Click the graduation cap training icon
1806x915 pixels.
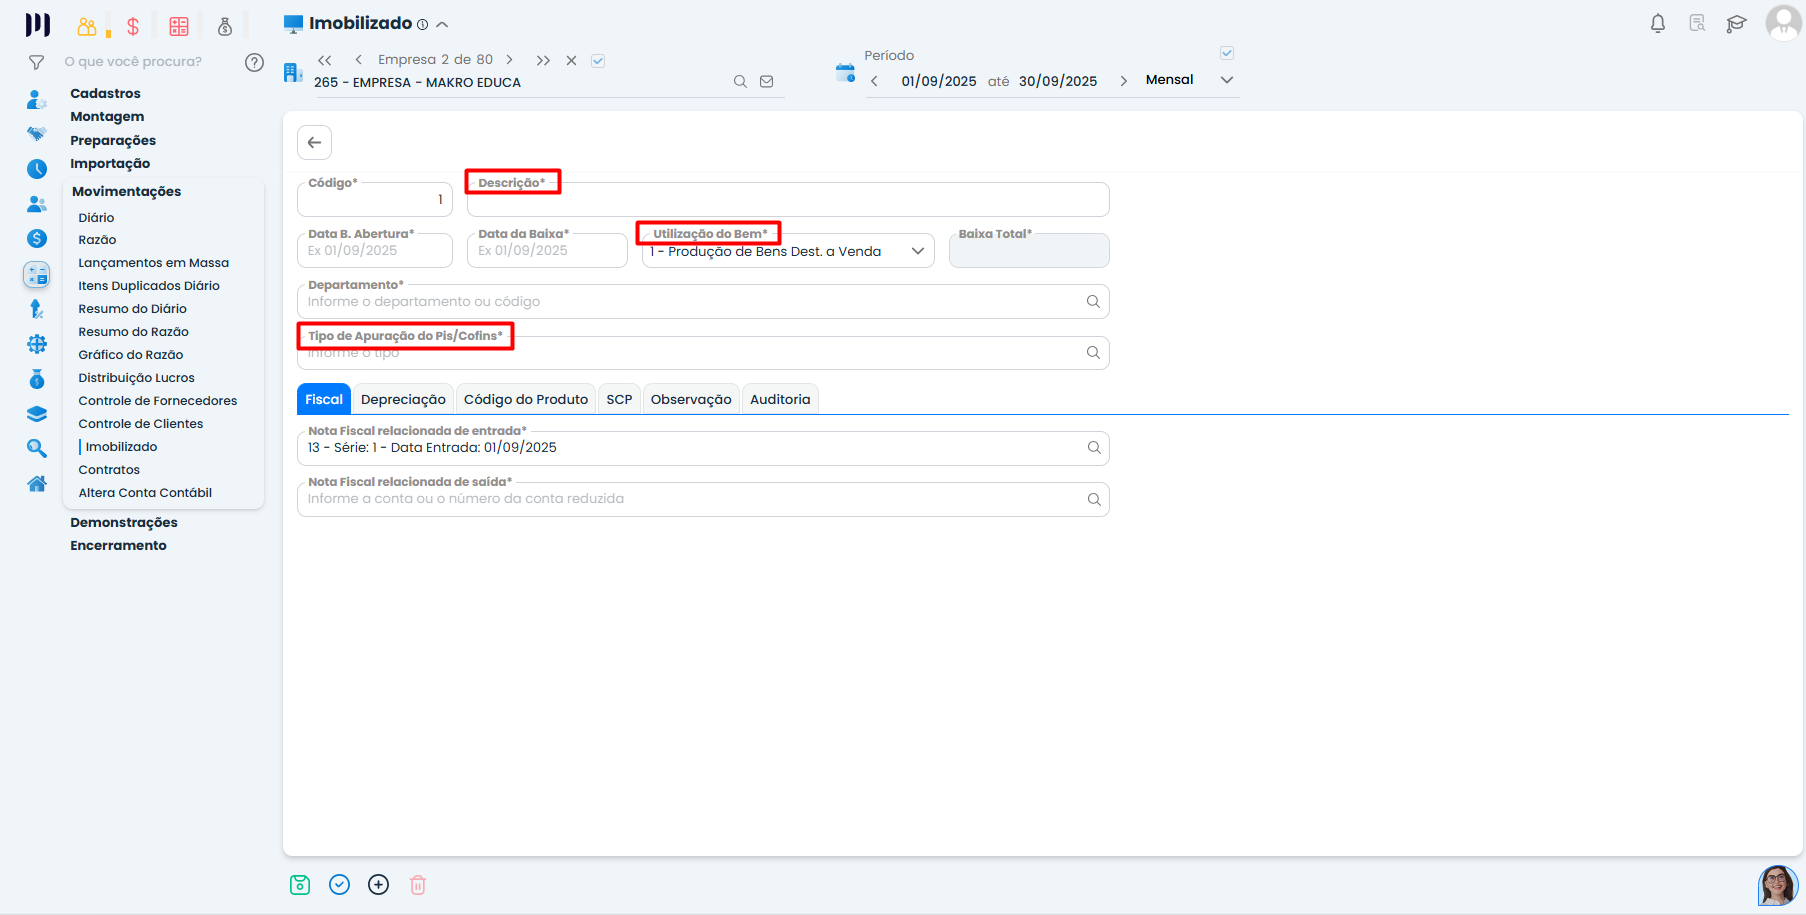1736,23
